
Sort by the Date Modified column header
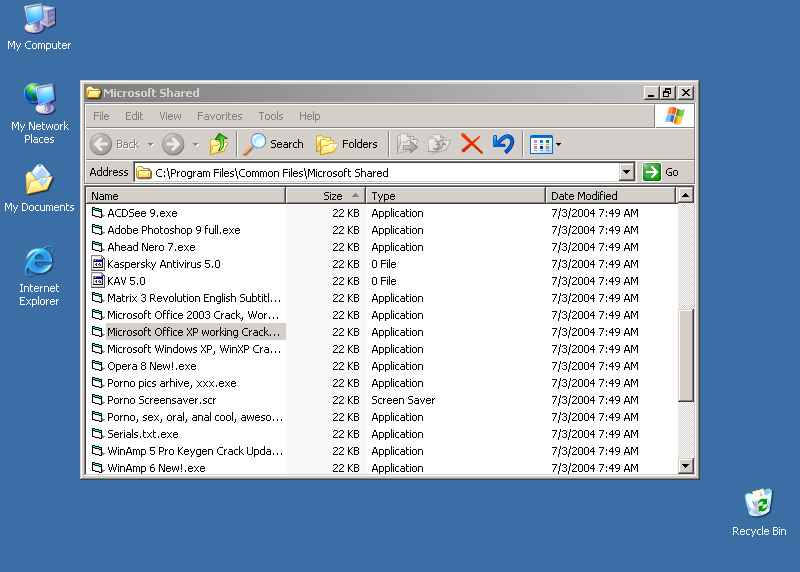point(610,196)
